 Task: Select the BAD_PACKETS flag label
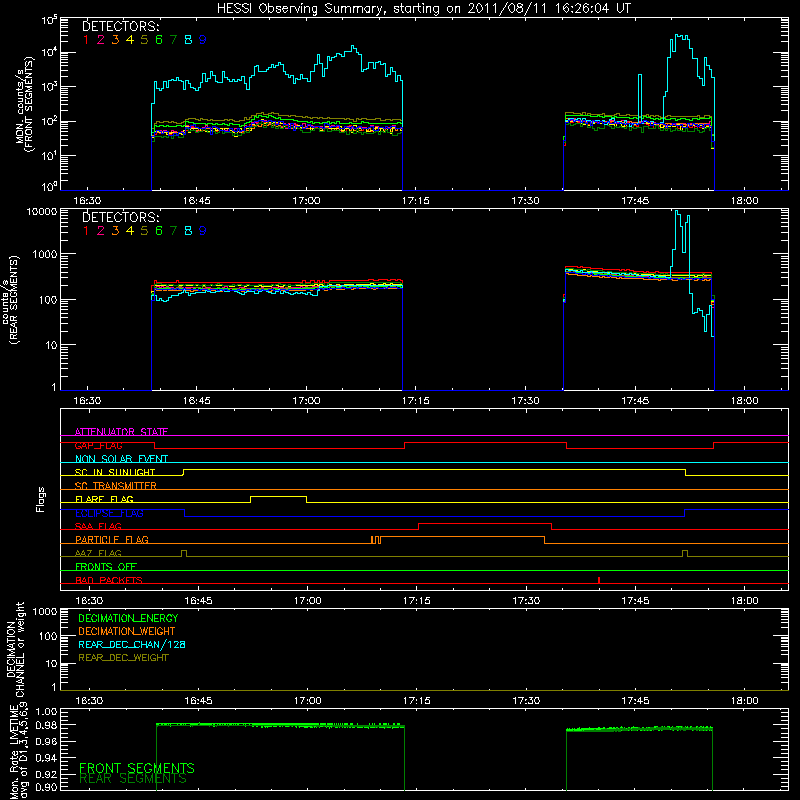[109, 580]
